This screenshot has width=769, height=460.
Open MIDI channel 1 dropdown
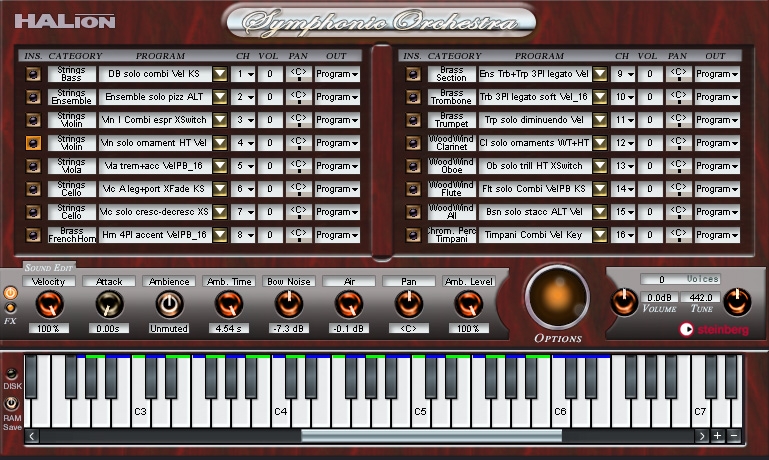[243, 74]
